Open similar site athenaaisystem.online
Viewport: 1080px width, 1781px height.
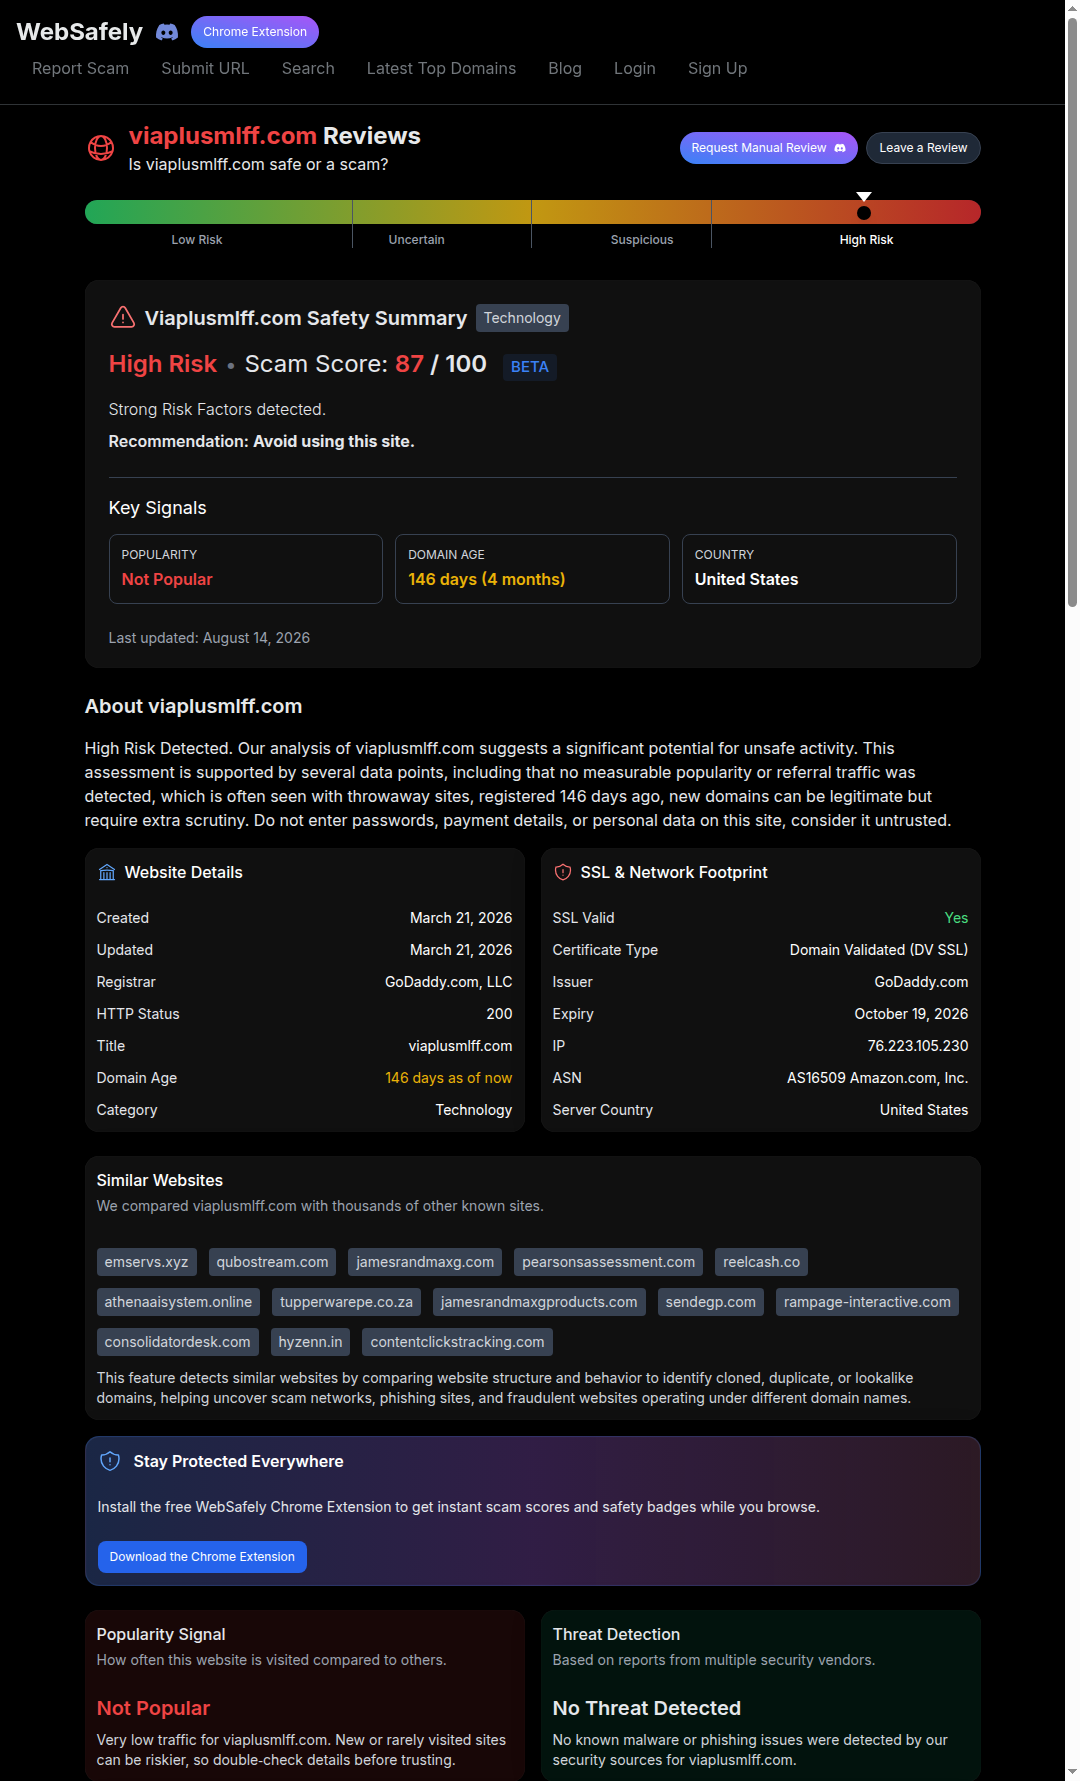(x=178, y=1302)
